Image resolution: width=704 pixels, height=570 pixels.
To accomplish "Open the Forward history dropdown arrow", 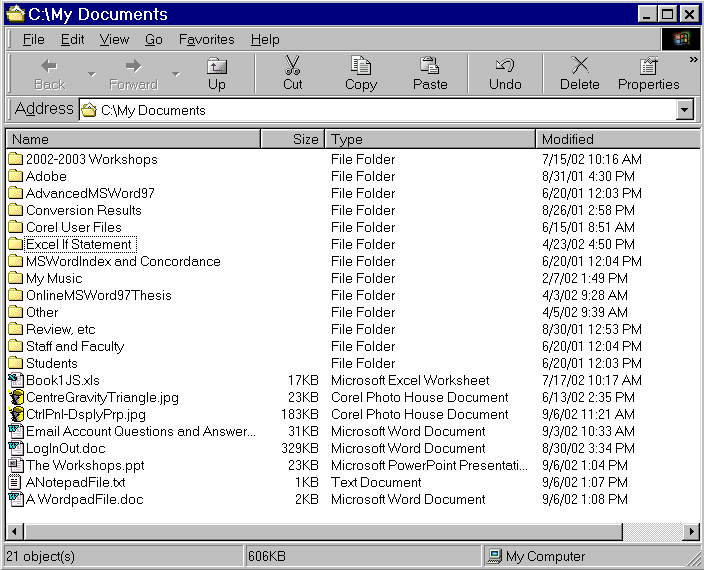I will click(x=176, y=74).
